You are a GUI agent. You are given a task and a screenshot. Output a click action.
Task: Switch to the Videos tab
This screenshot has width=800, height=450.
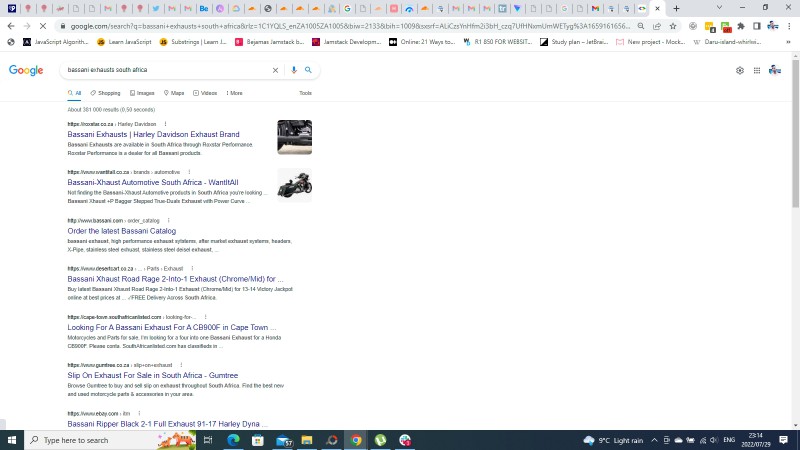pos(205,93)
